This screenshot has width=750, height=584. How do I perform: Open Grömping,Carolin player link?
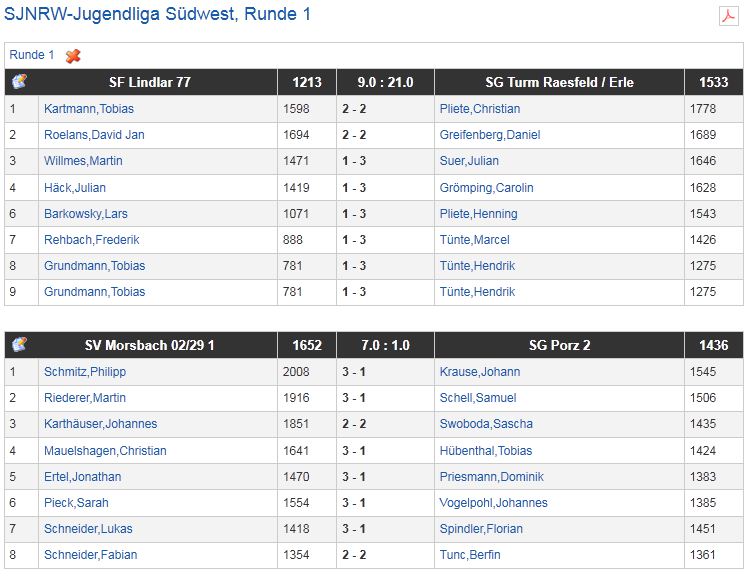[486, 187]
